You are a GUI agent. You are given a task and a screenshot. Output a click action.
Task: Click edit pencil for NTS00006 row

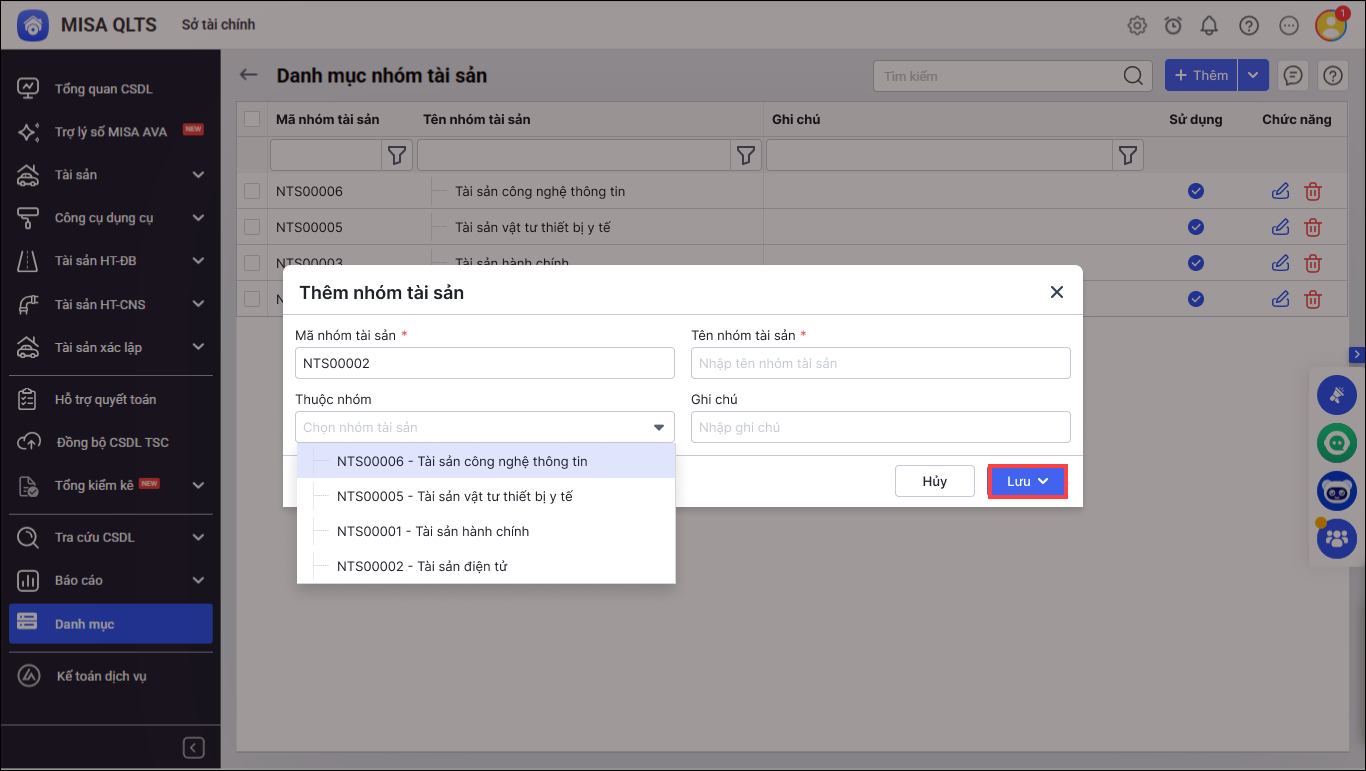tap(1280, 191)
